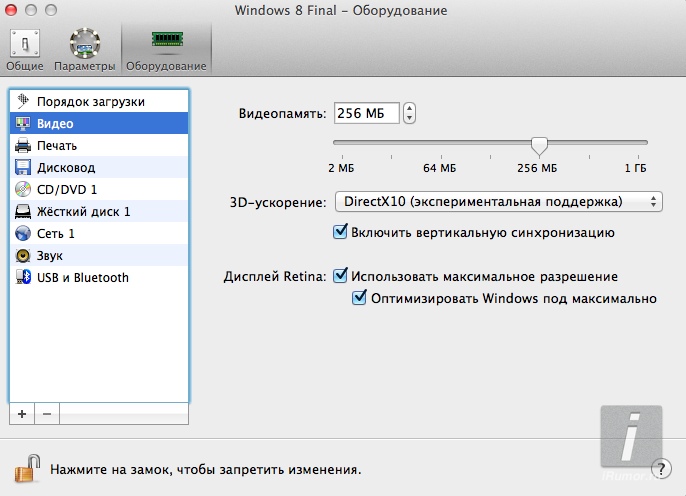
Task: Remove the device with the minus button
Action: pyautogui.click(x=47, y=414)
